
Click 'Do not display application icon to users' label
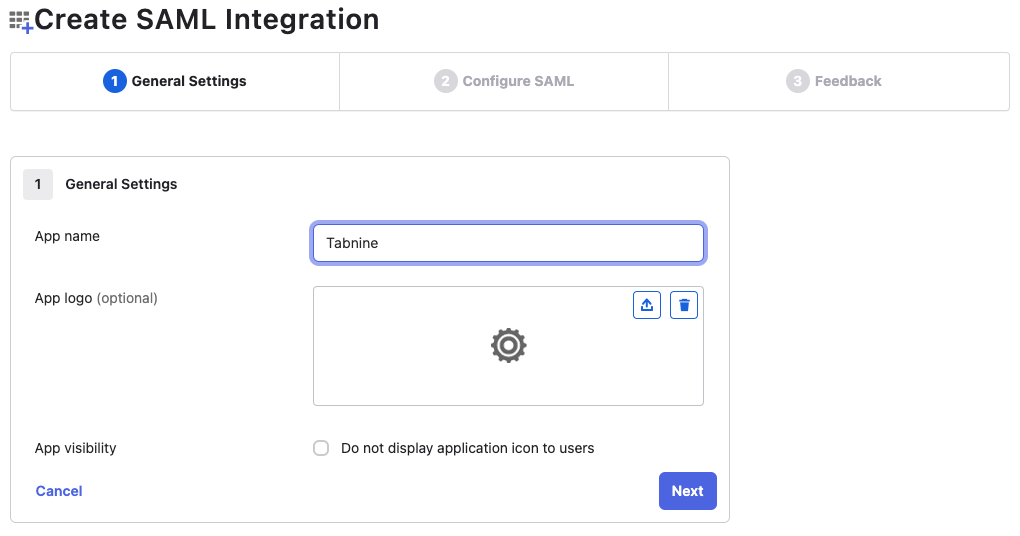467,448
